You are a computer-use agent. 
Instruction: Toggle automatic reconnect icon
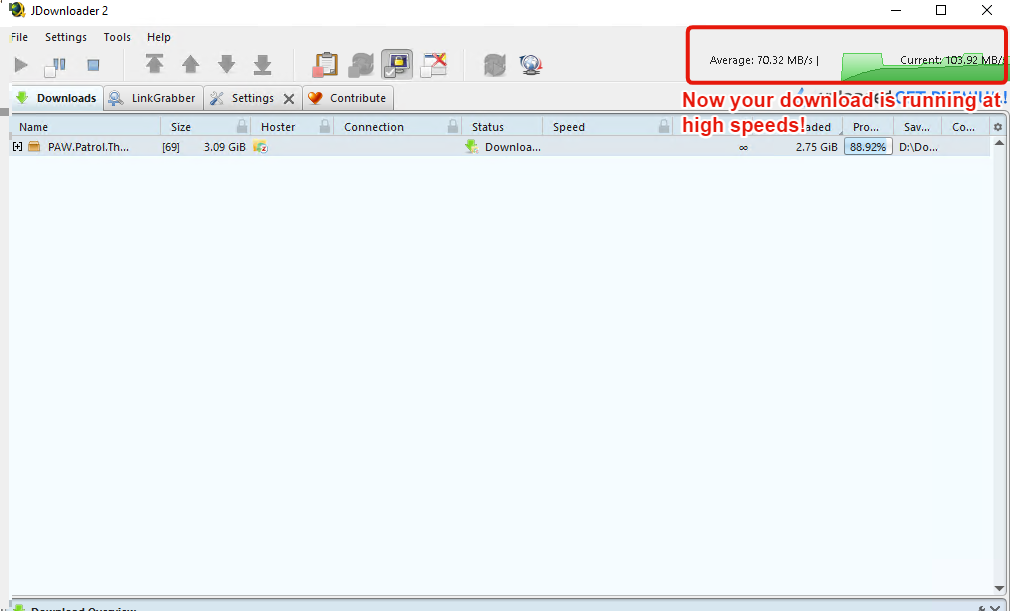pos(361,64)
